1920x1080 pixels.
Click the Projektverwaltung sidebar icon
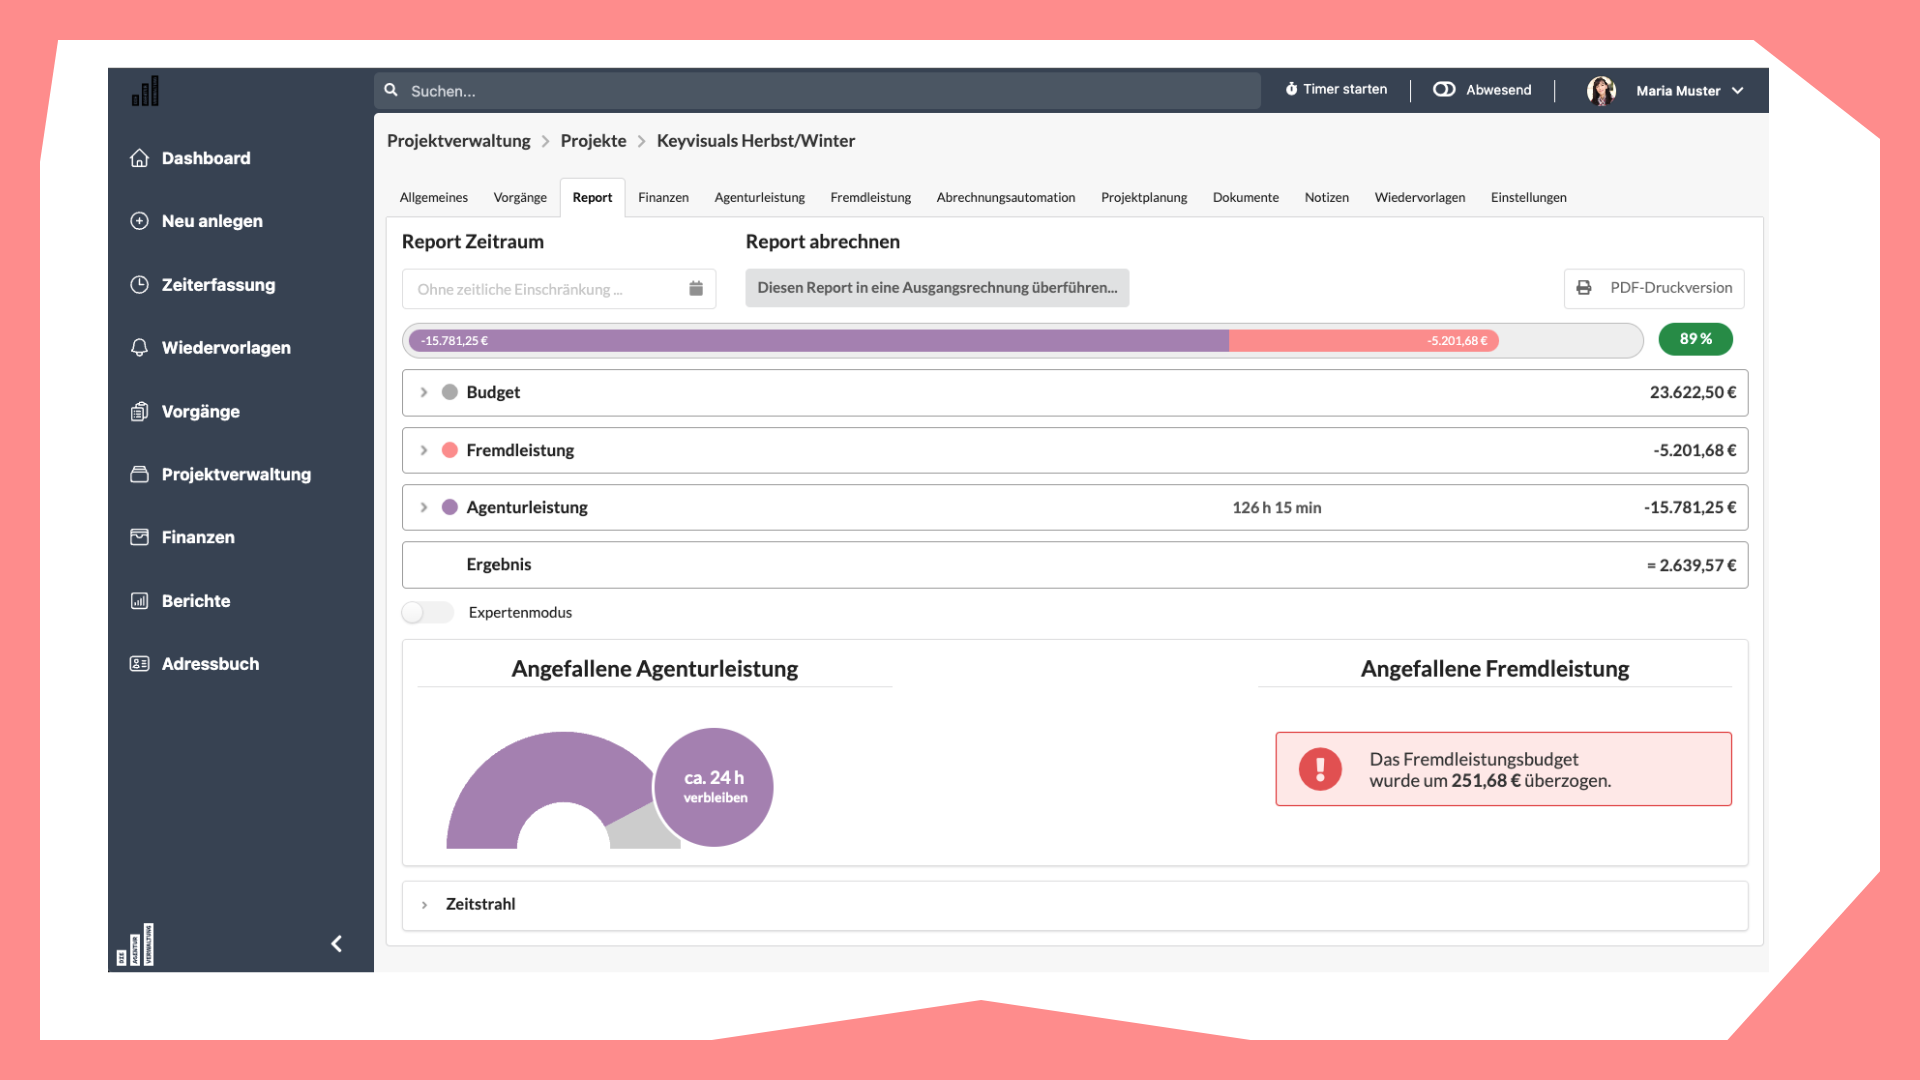tap(140, 474)
